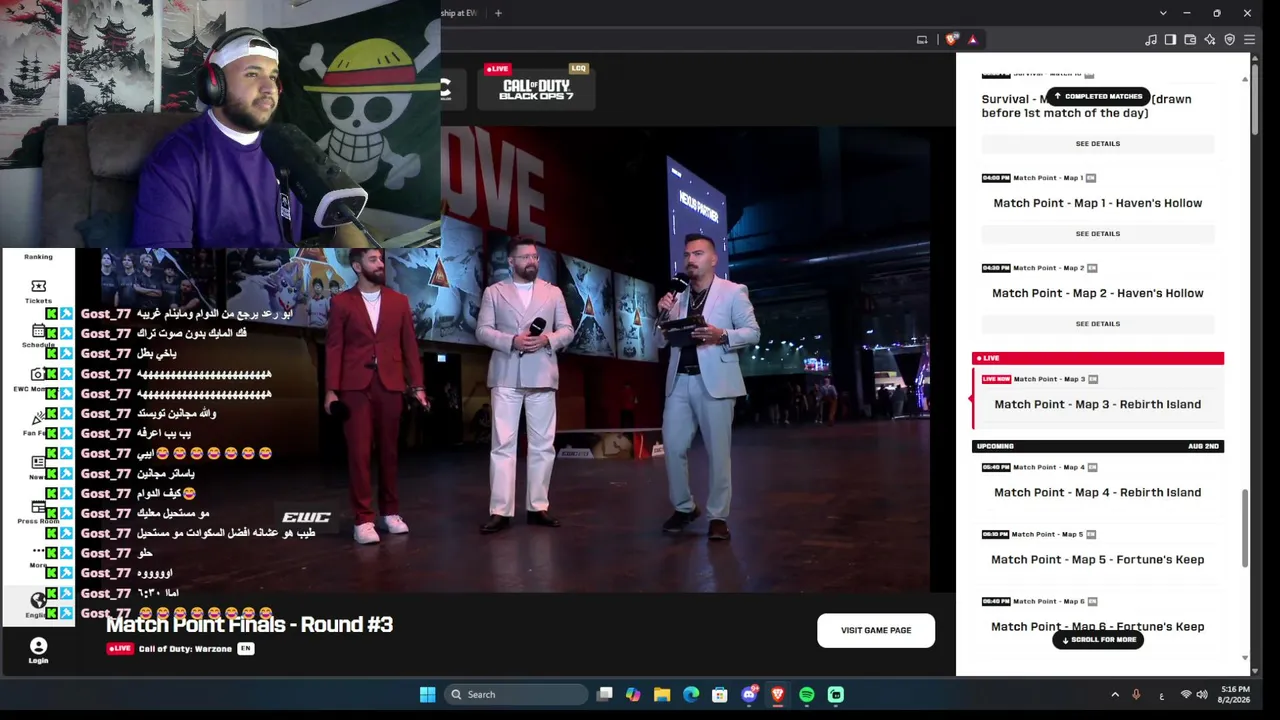Screen dimensions: 1280x720
Task: Open the volume tray icon
Action: coord(1202,695)
